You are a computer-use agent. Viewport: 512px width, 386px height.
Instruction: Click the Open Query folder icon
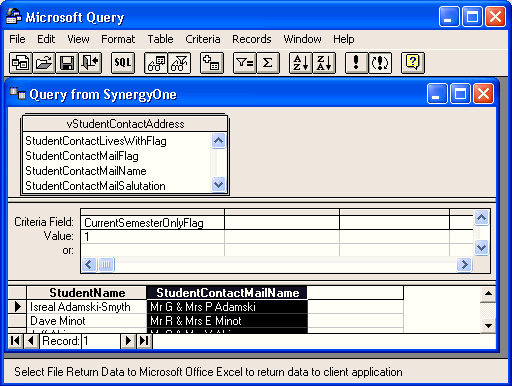click(44, 63)
